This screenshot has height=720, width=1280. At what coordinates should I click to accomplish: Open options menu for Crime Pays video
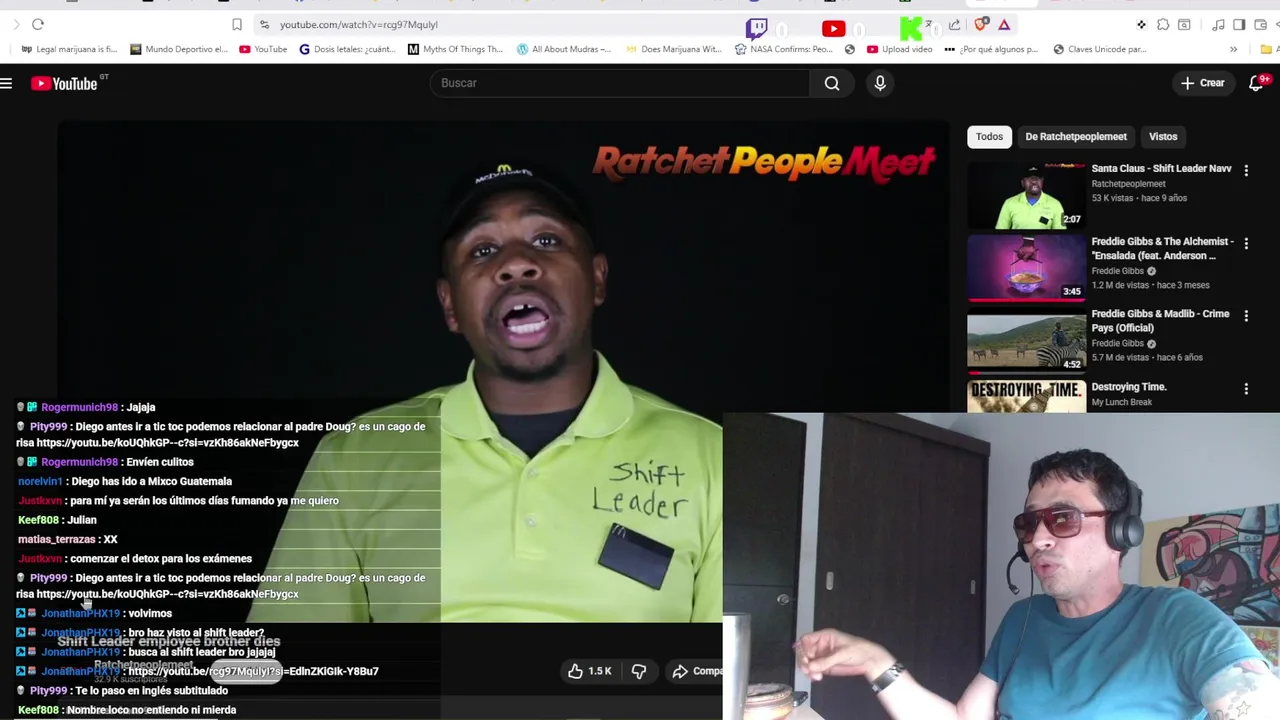1246,316
